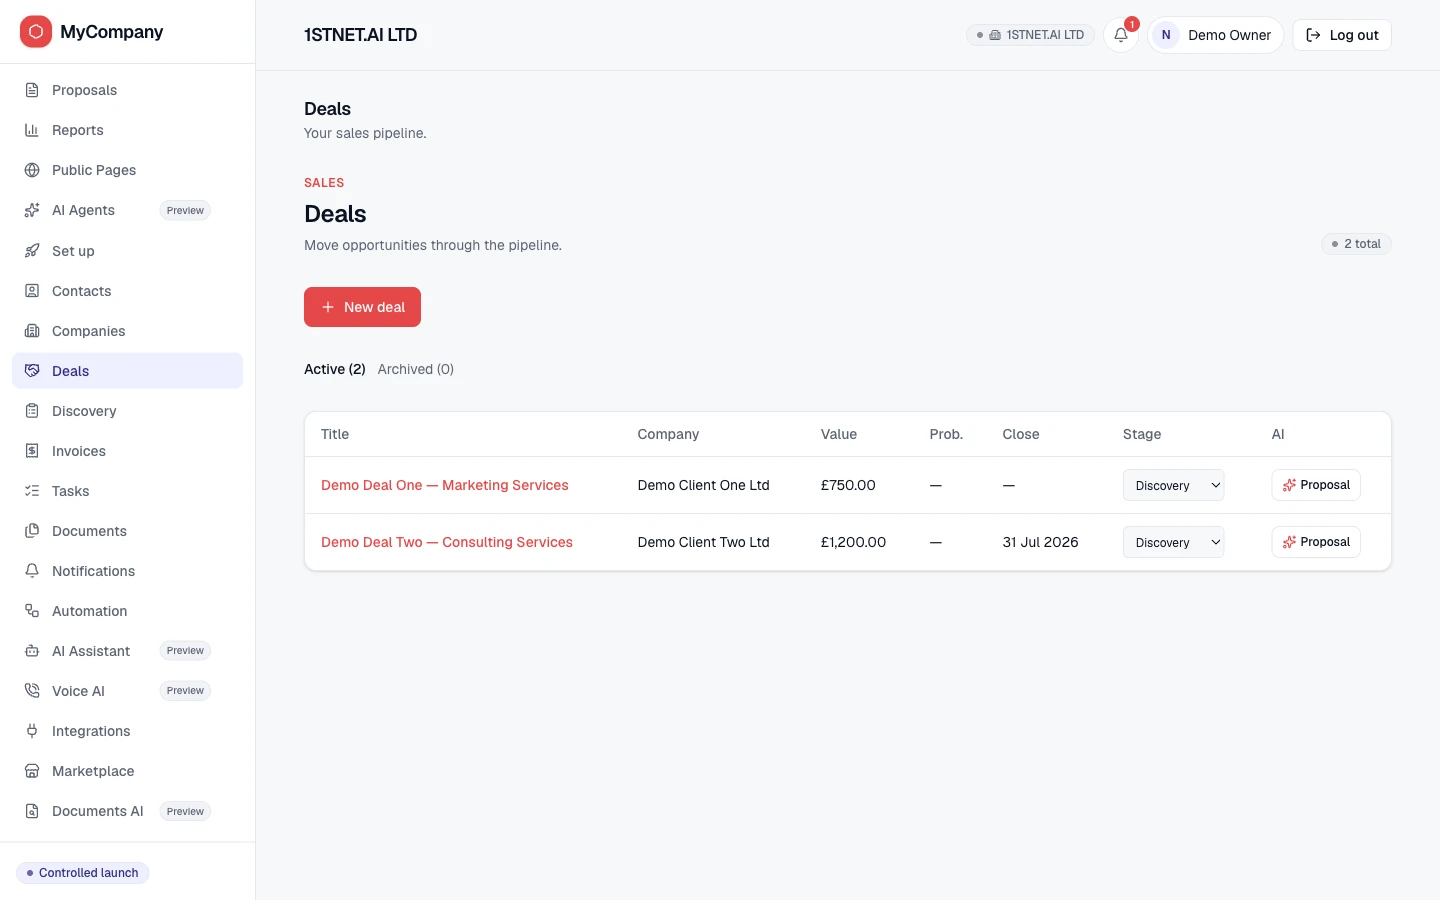Click the Demo Client Two Ltd cell

click(704, 542)
